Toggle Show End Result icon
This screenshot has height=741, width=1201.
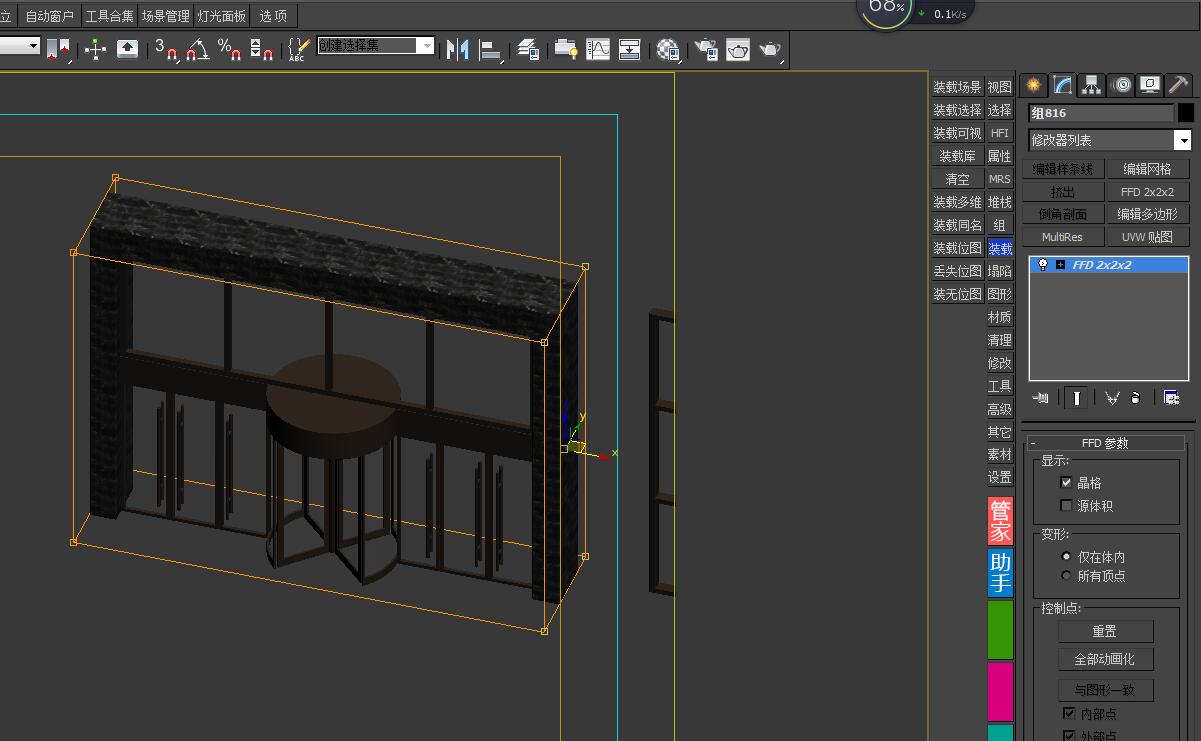coord(1076,398)
